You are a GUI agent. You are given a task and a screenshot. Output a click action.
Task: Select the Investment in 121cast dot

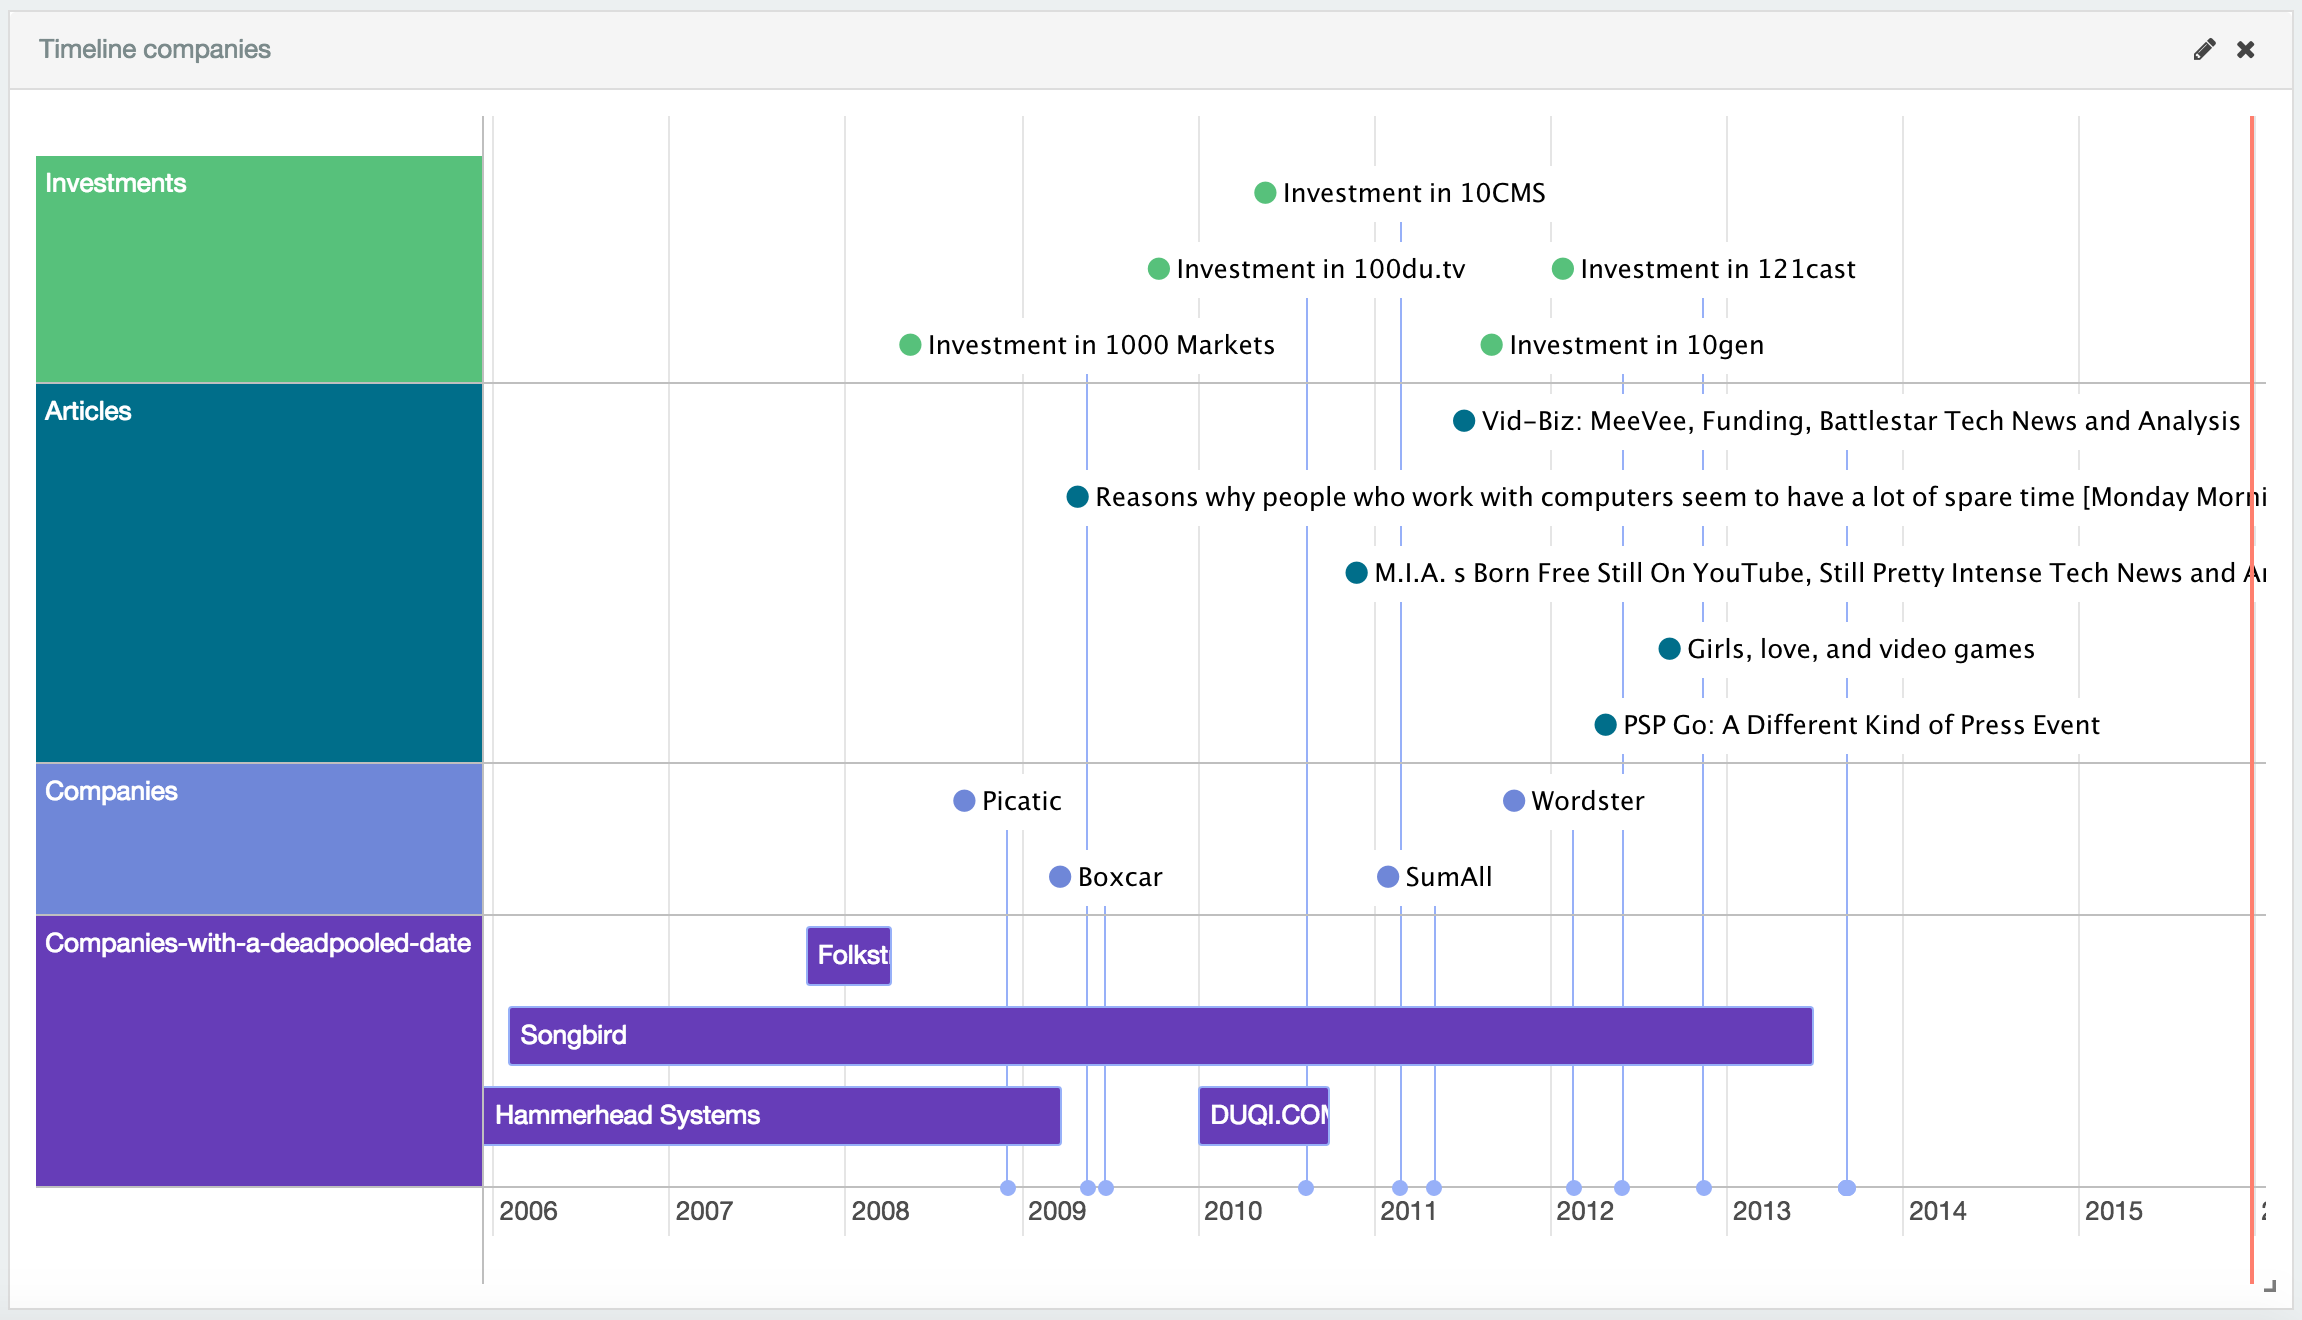click(x=1562, y=268)
